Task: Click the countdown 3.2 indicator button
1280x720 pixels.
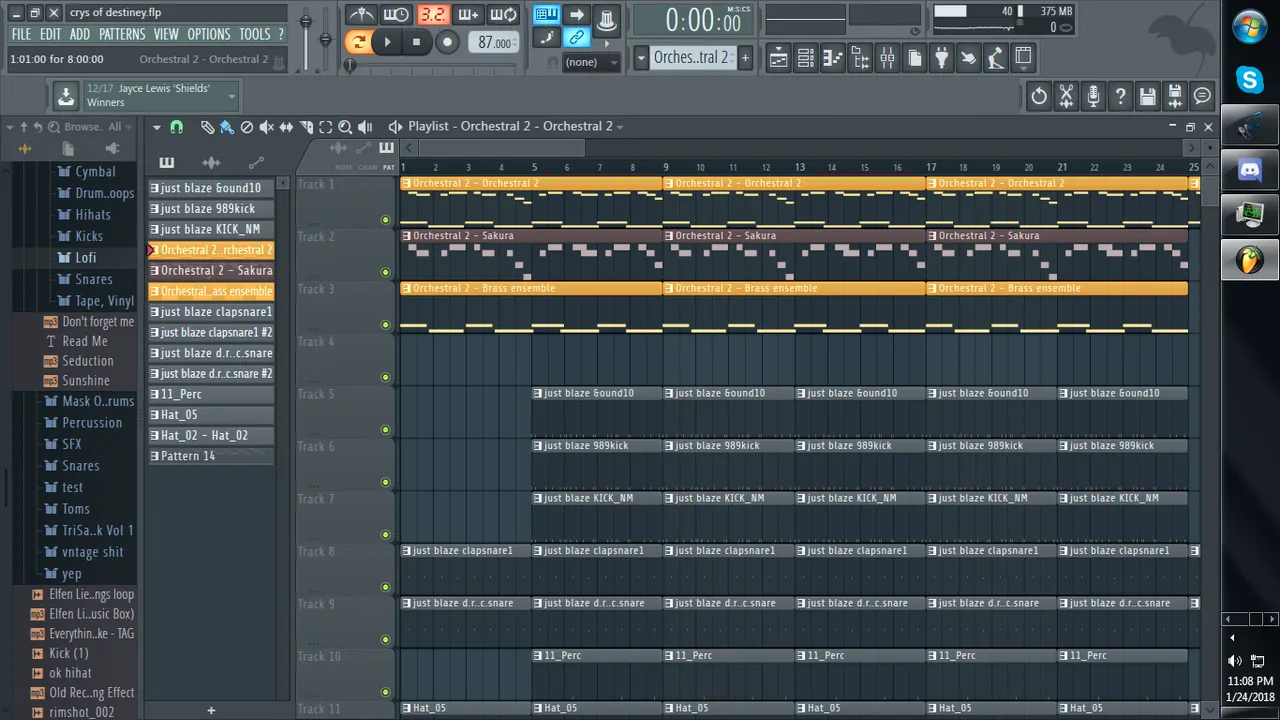Action: click(433, 15)
